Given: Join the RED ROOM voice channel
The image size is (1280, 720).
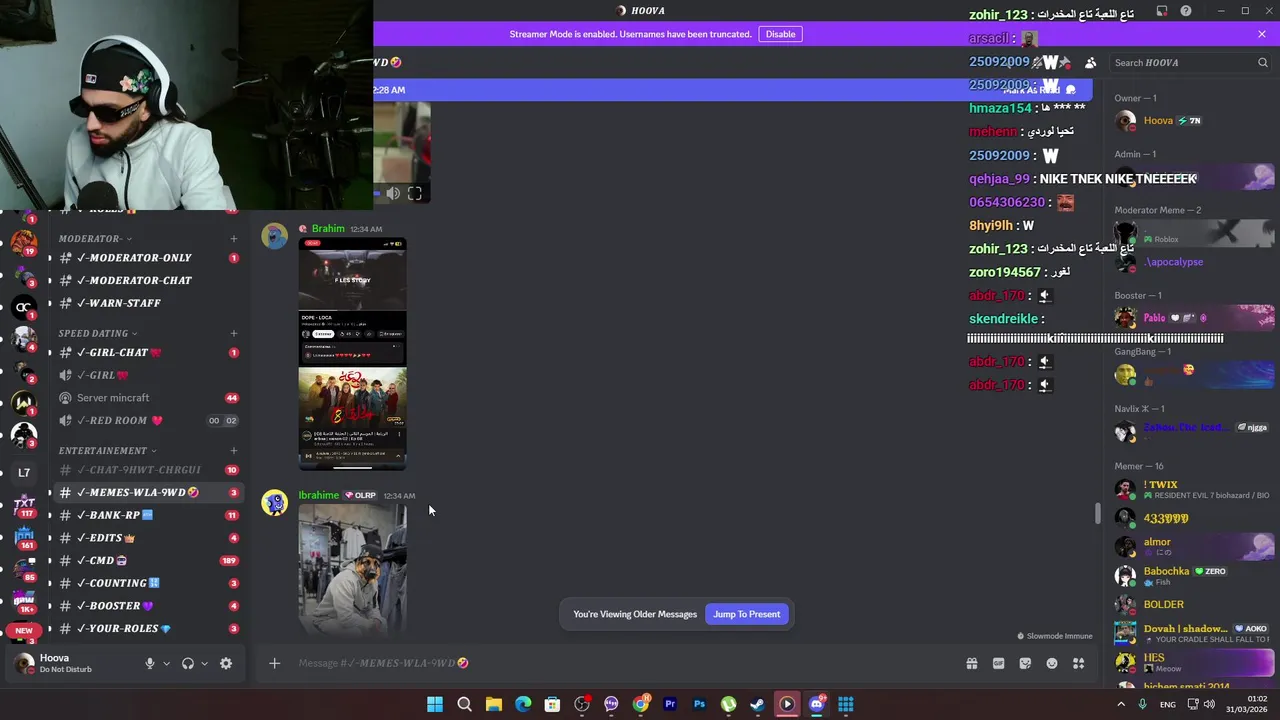Looking at the screenshot, I should point(148,421).
